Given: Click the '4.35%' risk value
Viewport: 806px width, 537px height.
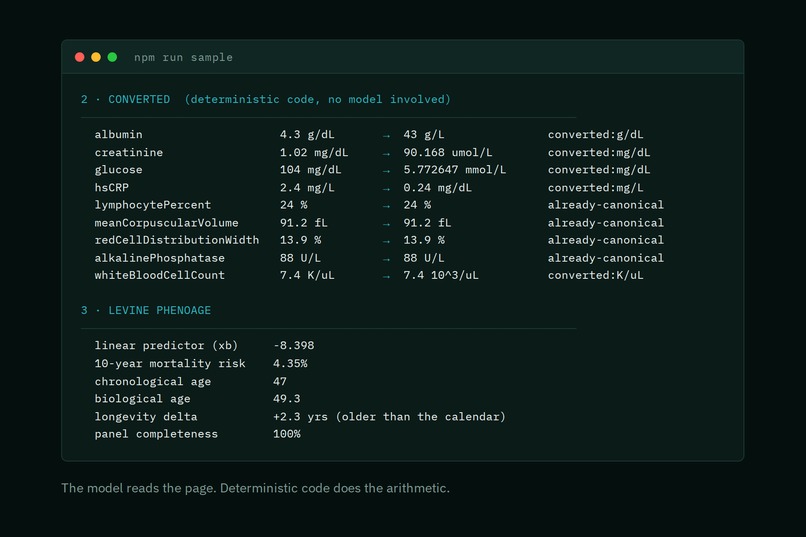Looking at the screenshot, I should point(290,364).
